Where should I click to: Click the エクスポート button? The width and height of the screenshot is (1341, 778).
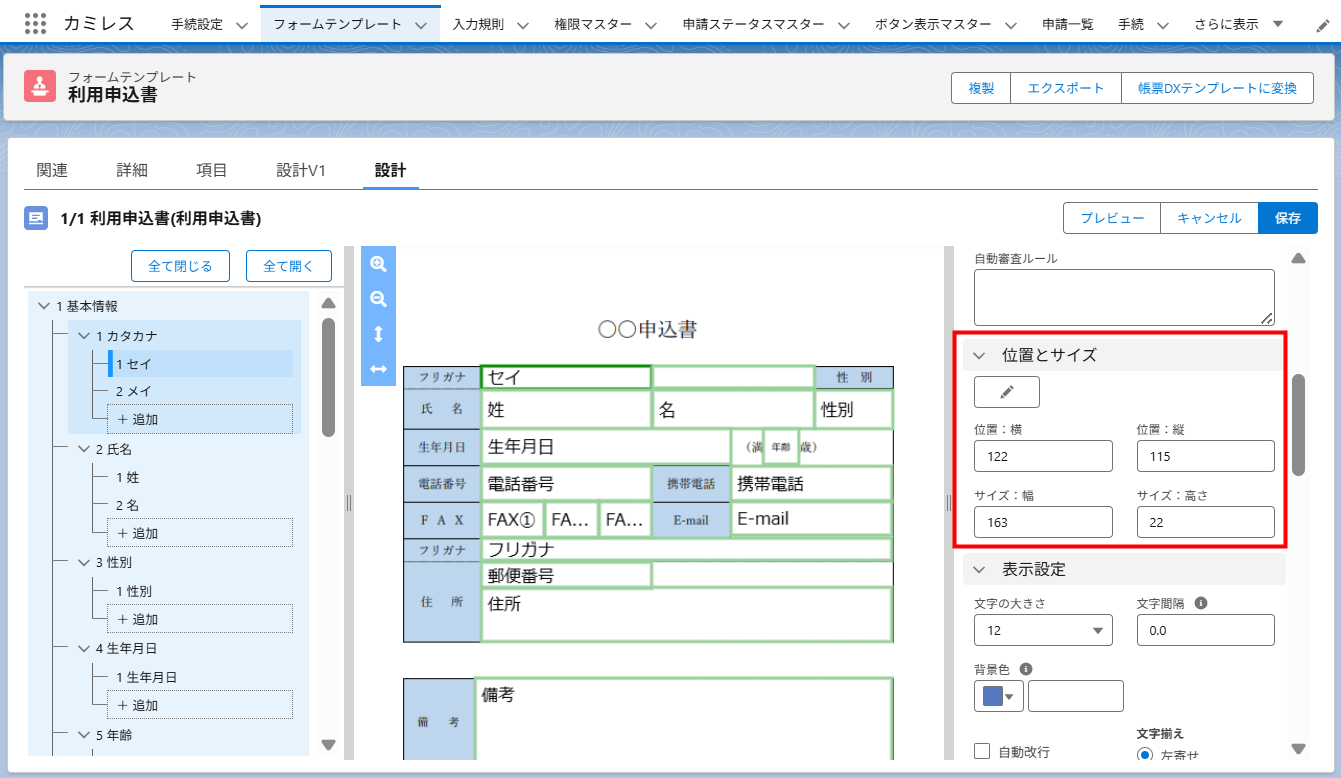coord(1065,88)
